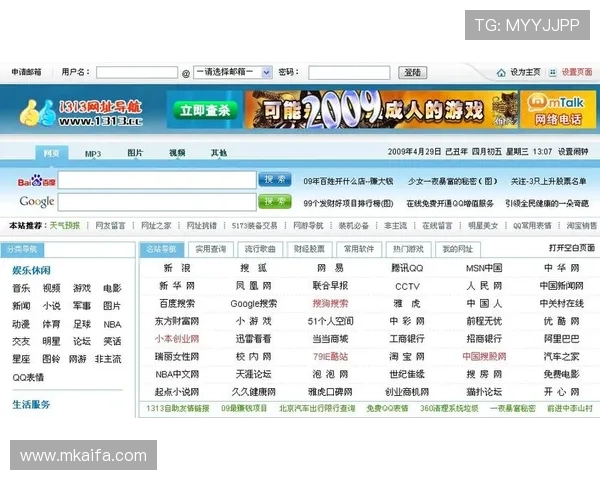The image size is (600, 480).
Task: Click the red 设置页面 link
Action: click(x=577, y=72)
